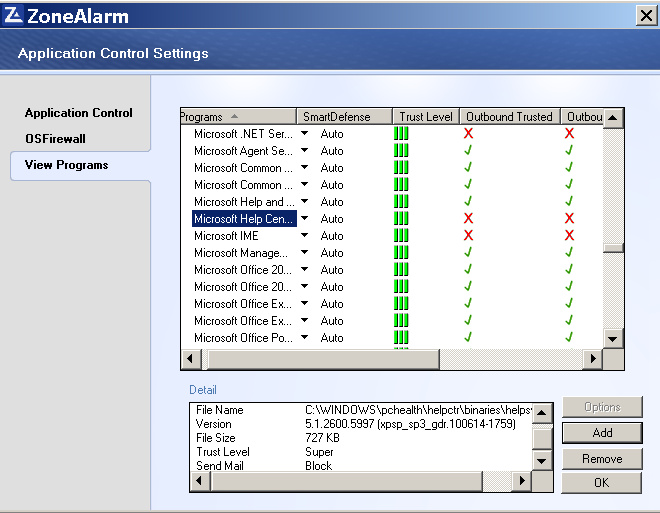Click the Add button
The height and width of the screenshot is (513, 660).
tap(602, 433)
